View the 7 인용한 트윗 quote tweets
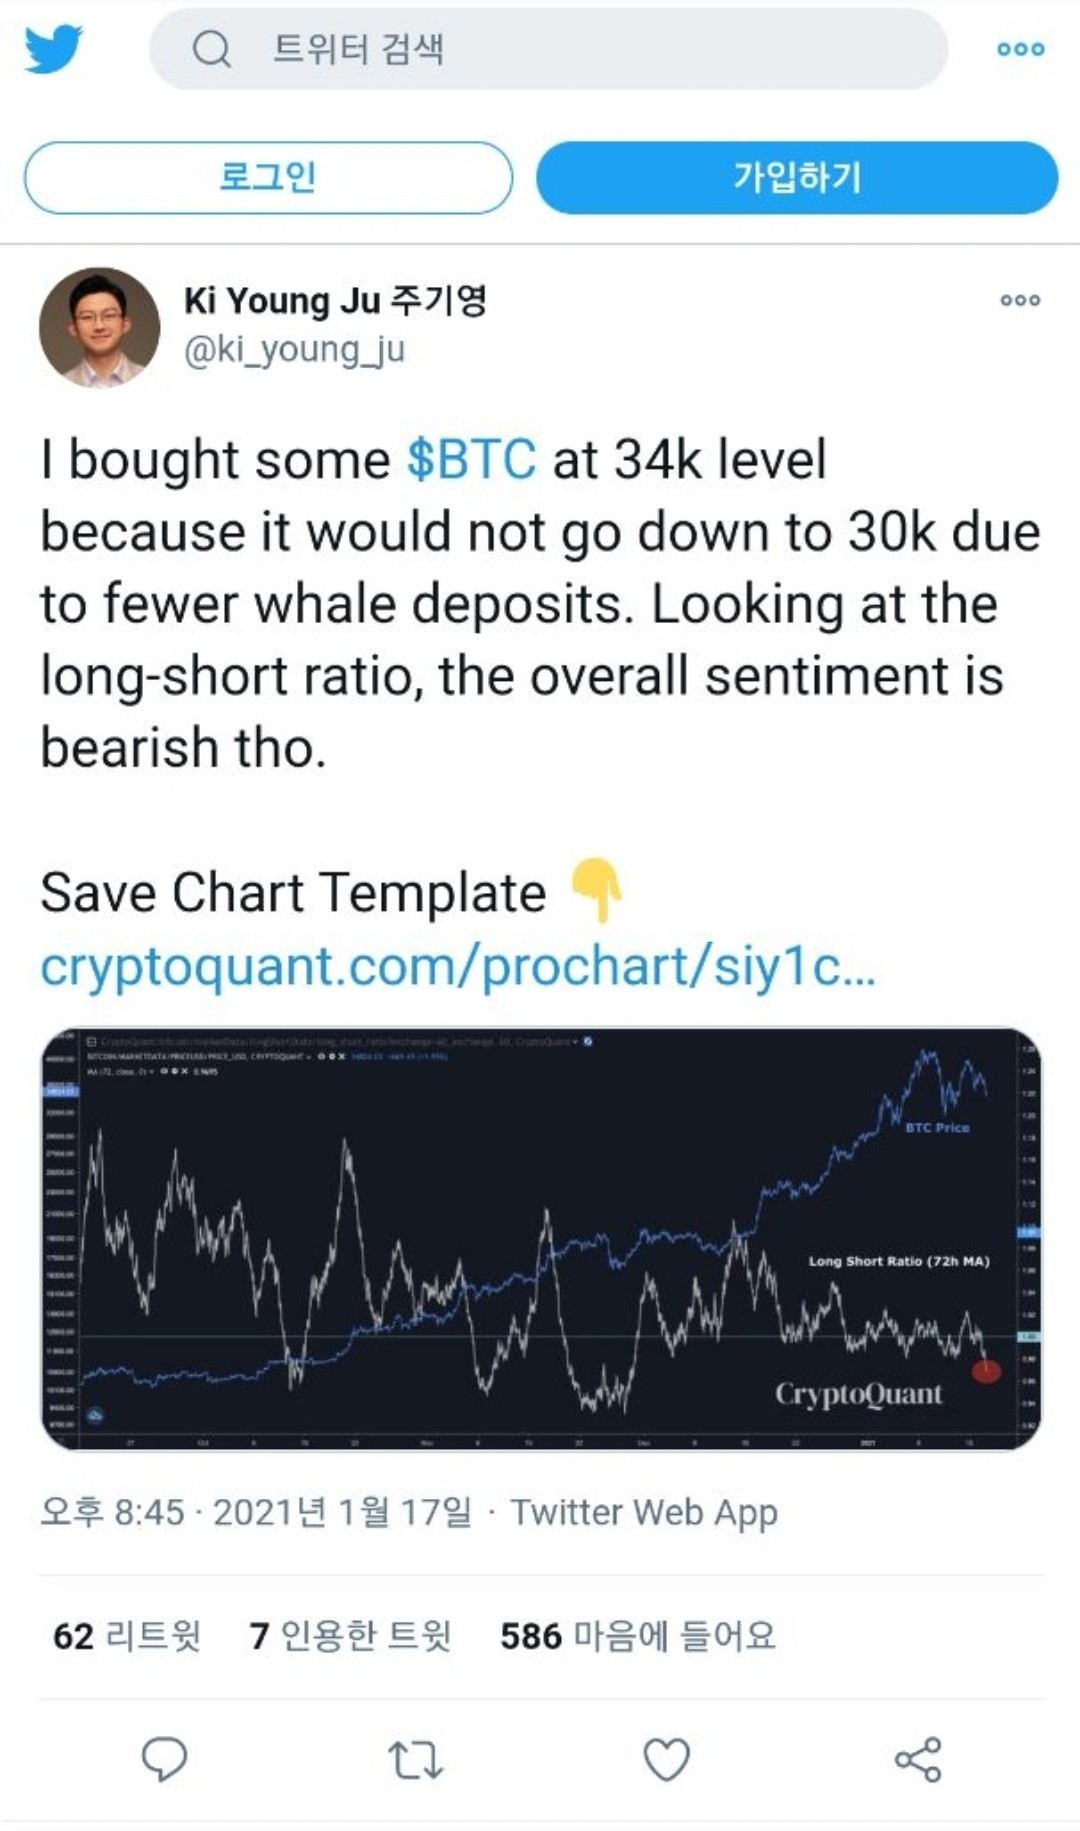Viewport: 1080px width, 1831px height. 350,1636
